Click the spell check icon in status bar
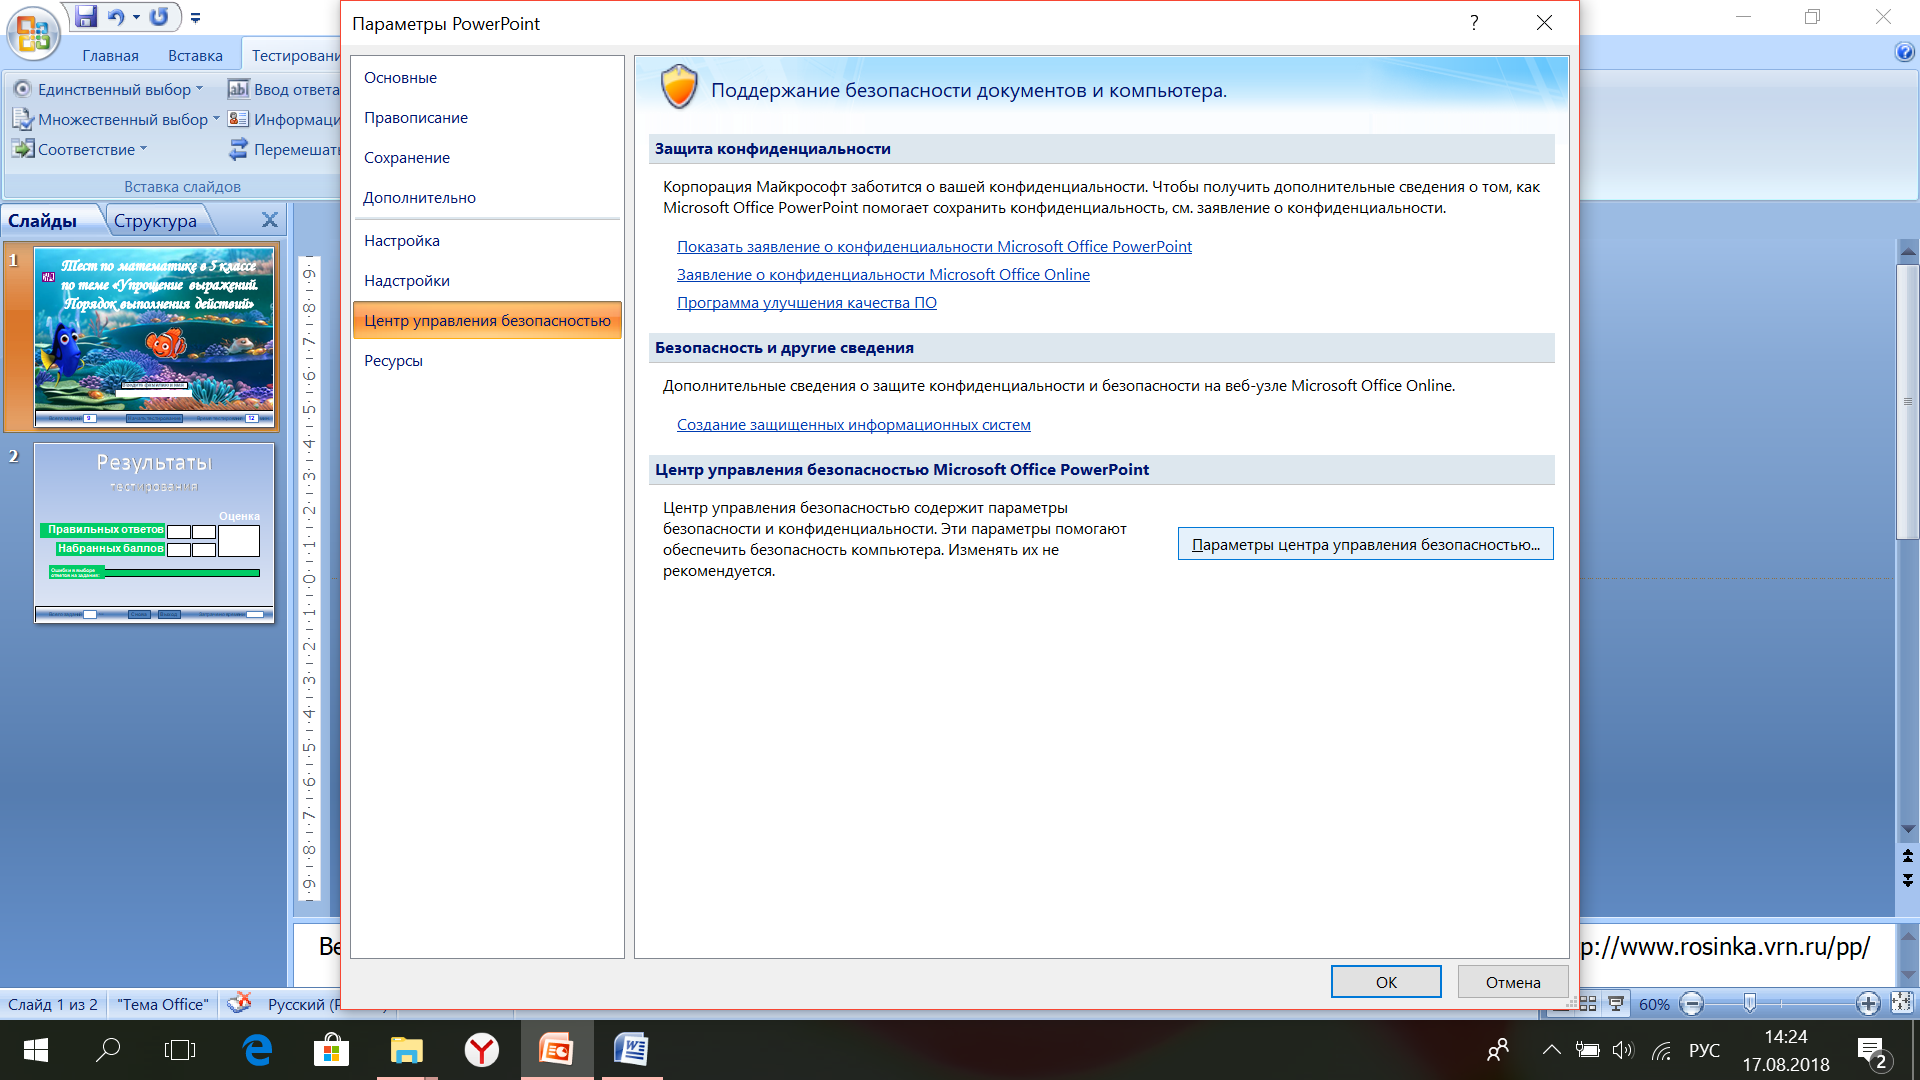 239,1003
